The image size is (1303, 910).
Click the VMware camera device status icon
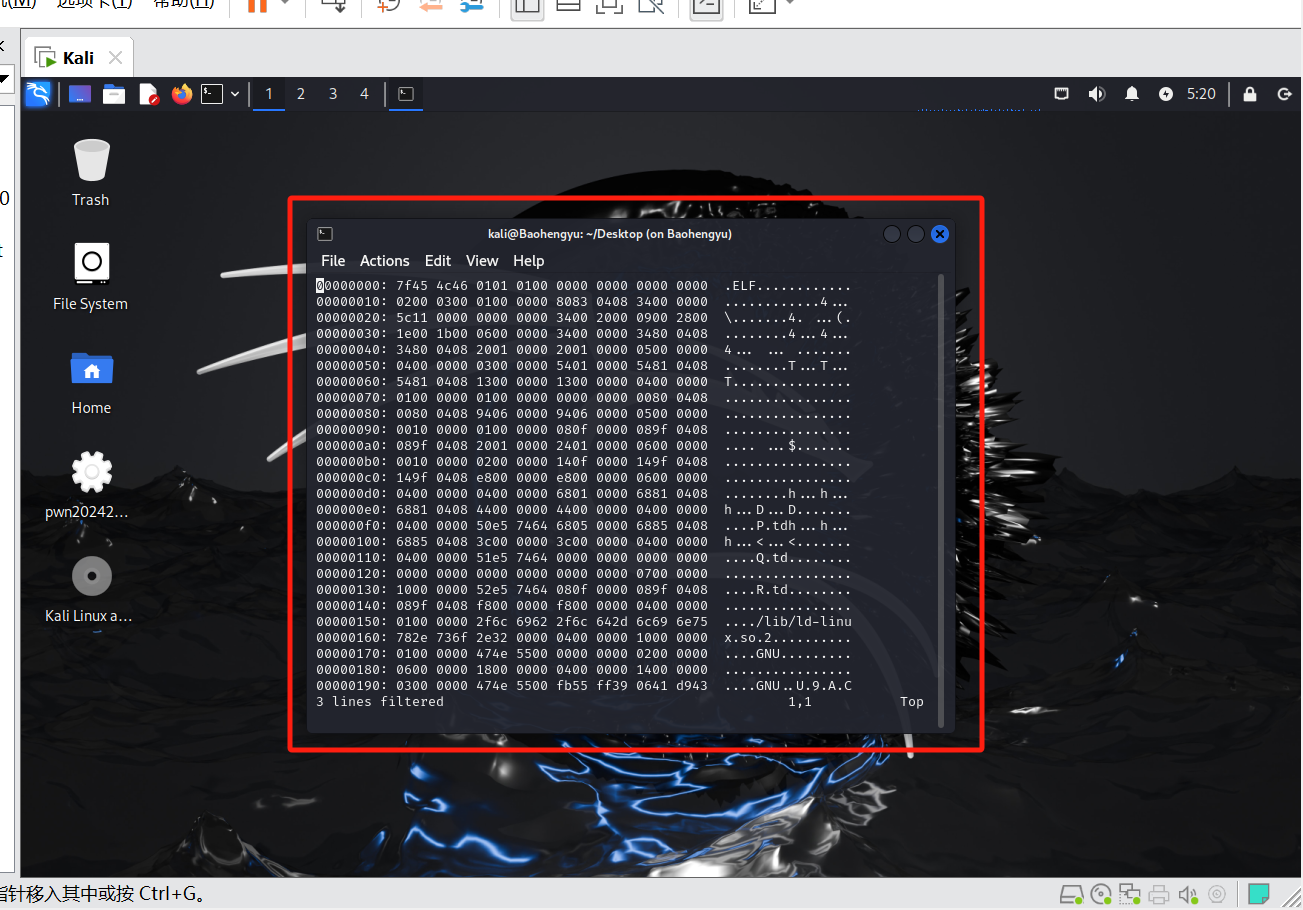[x=1217, y=894]
